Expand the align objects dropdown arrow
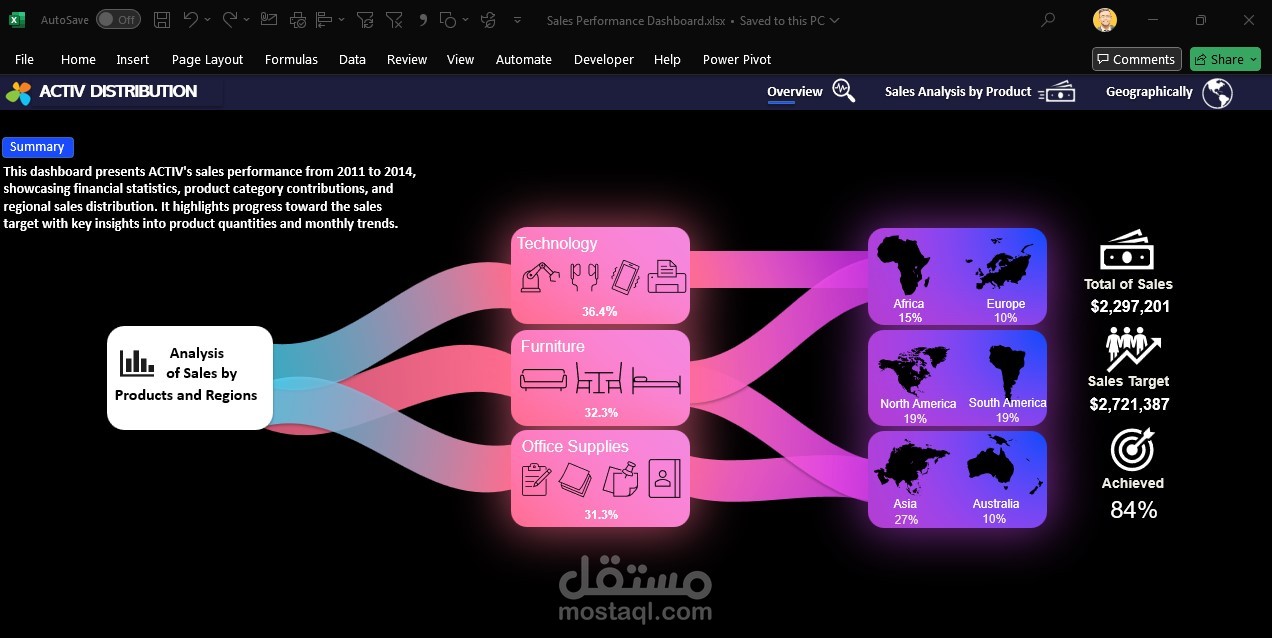Screen dimensions: 1272x638 (x=341, y=19)
